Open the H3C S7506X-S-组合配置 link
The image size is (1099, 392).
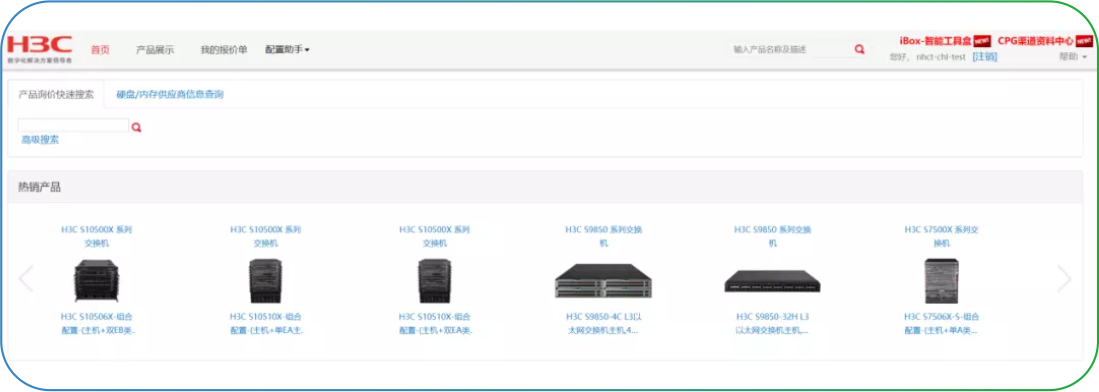tap(941, 323)
